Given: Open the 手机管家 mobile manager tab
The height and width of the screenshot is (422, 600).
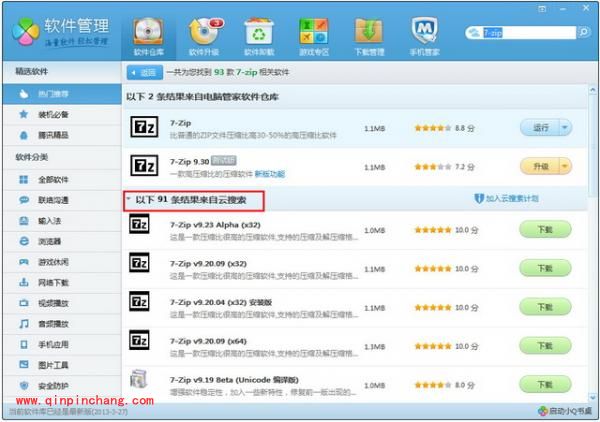Looking at the screenshot, I should click(424, 38).
